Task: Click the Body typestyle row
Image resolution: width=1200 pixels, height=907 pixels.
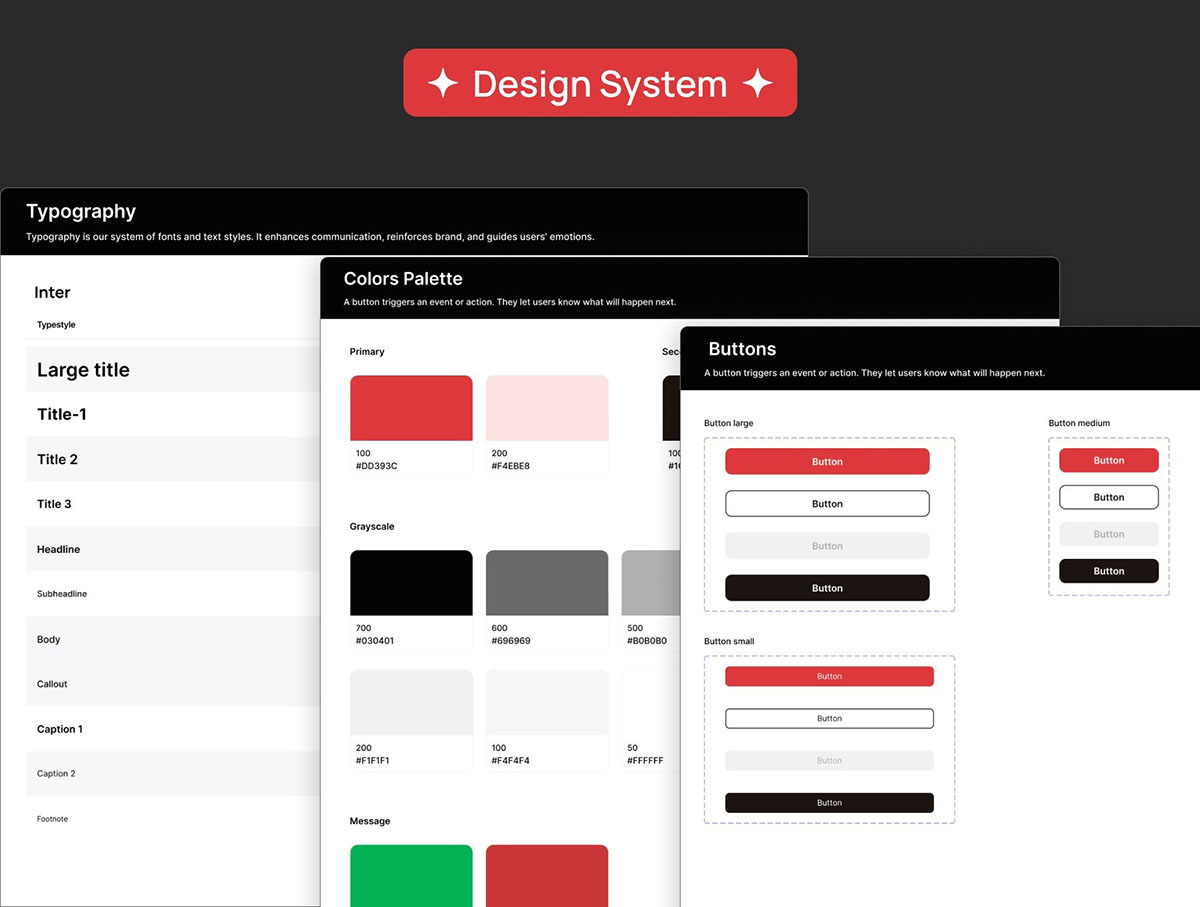Action: (173, 639)
